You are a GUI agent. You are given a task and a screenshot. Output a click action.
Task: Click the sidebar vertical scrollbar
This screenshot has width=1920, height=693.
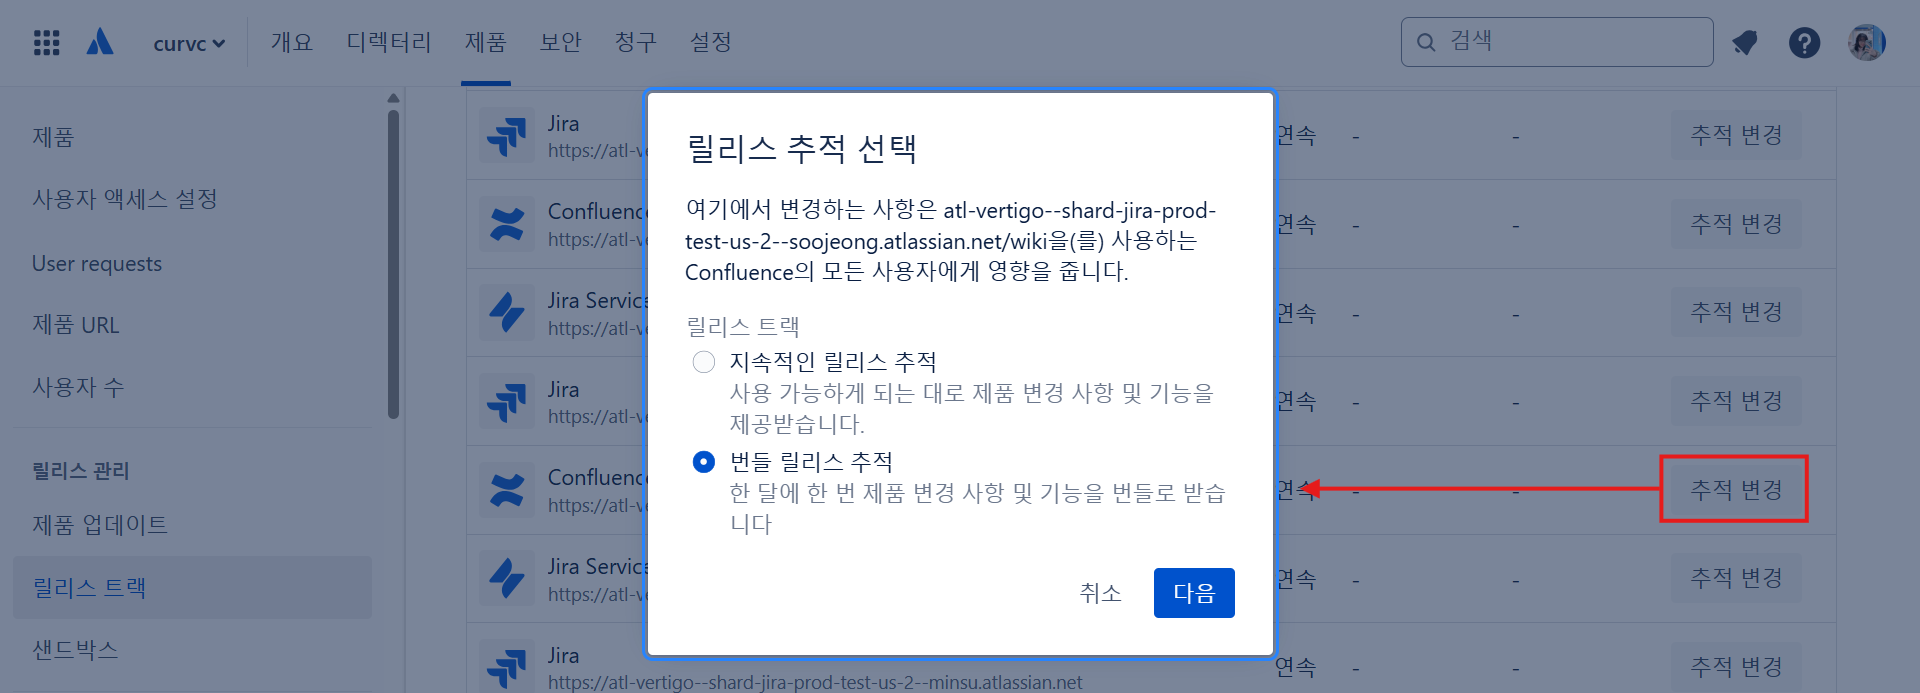coord(393,264)
